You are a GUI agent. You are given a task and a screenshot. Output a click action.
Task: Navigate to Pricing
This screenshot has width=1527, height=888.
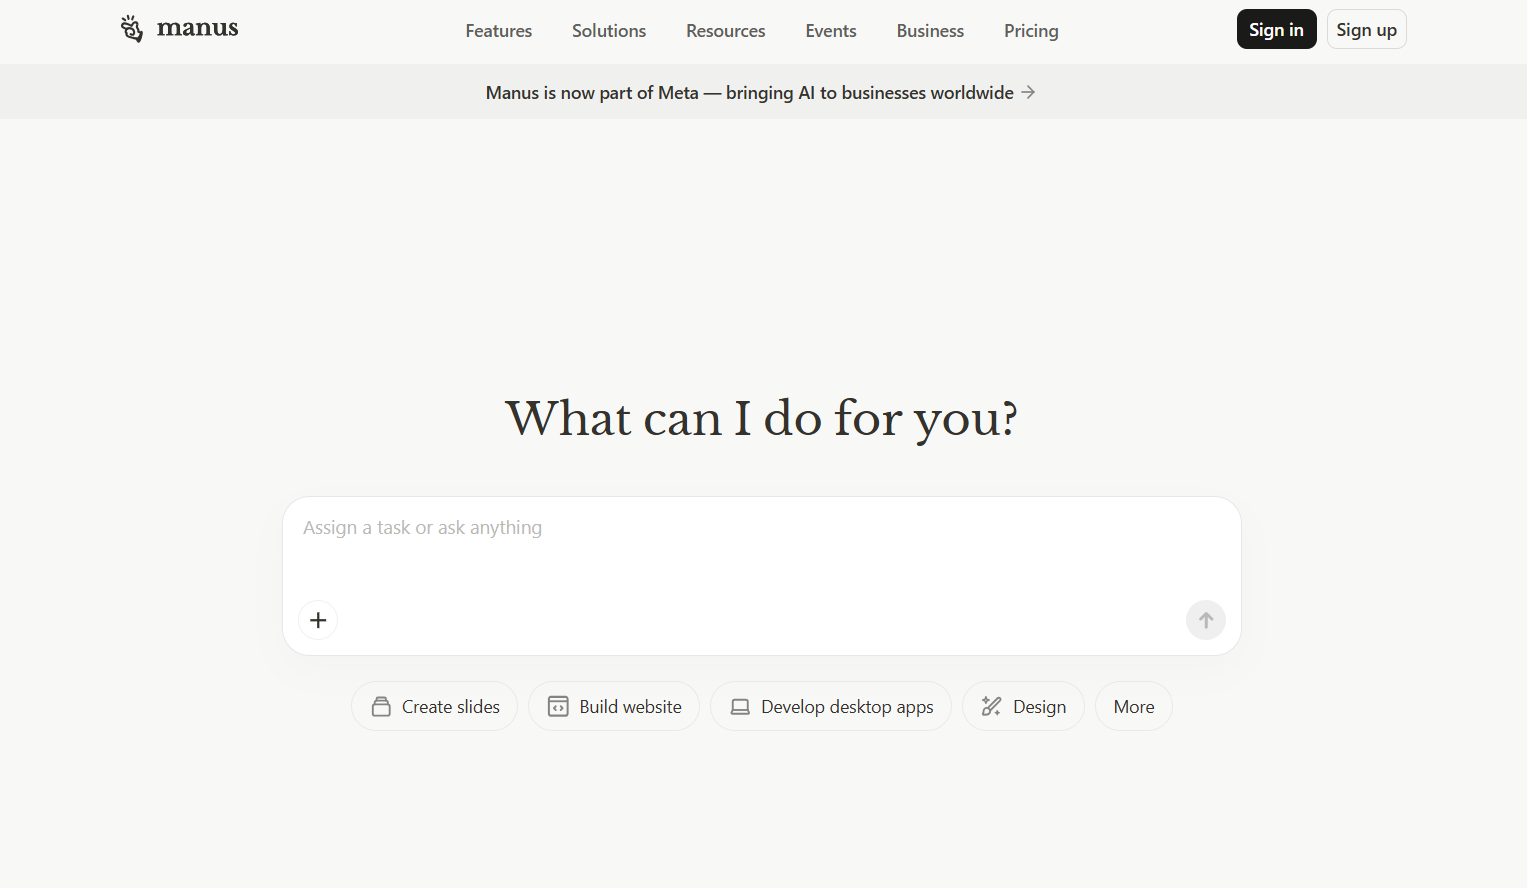1030,31
